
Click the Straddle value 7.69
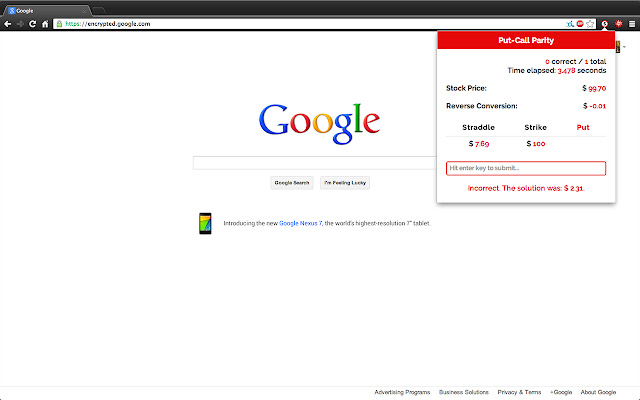point(479,144)
